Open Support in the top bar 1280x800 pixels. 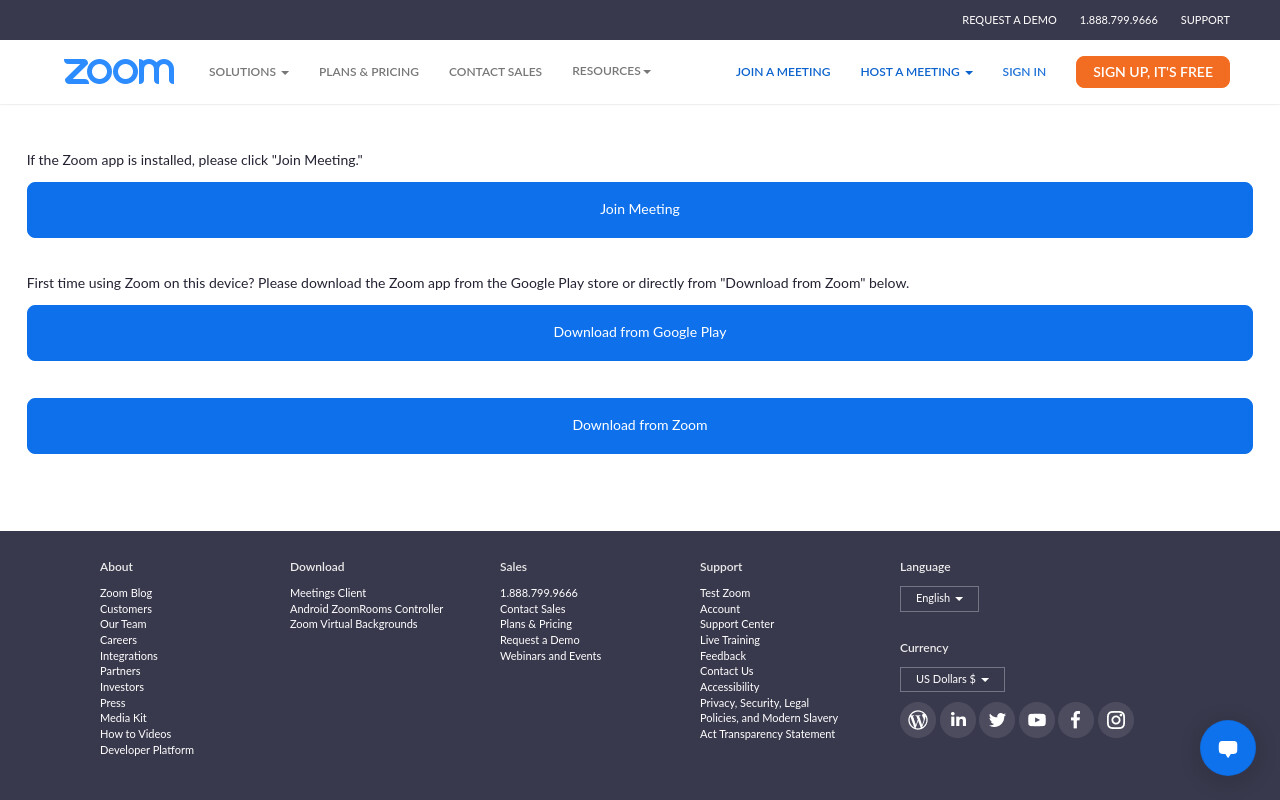point(1205,20)
